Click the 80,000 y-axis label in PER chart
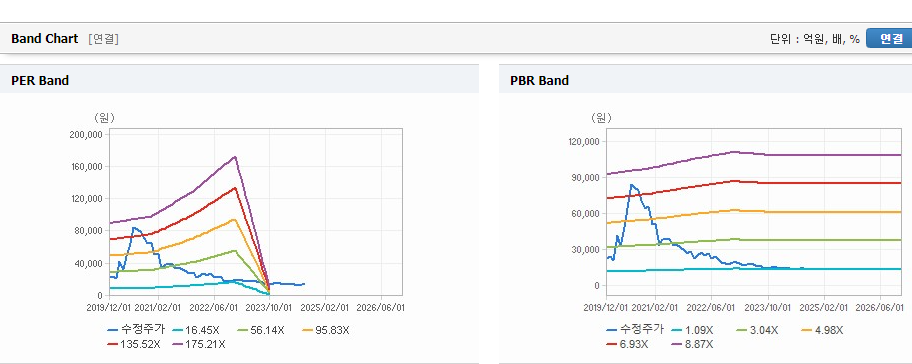The height and width of the screenshot is (364, 912). coord(88,231)
